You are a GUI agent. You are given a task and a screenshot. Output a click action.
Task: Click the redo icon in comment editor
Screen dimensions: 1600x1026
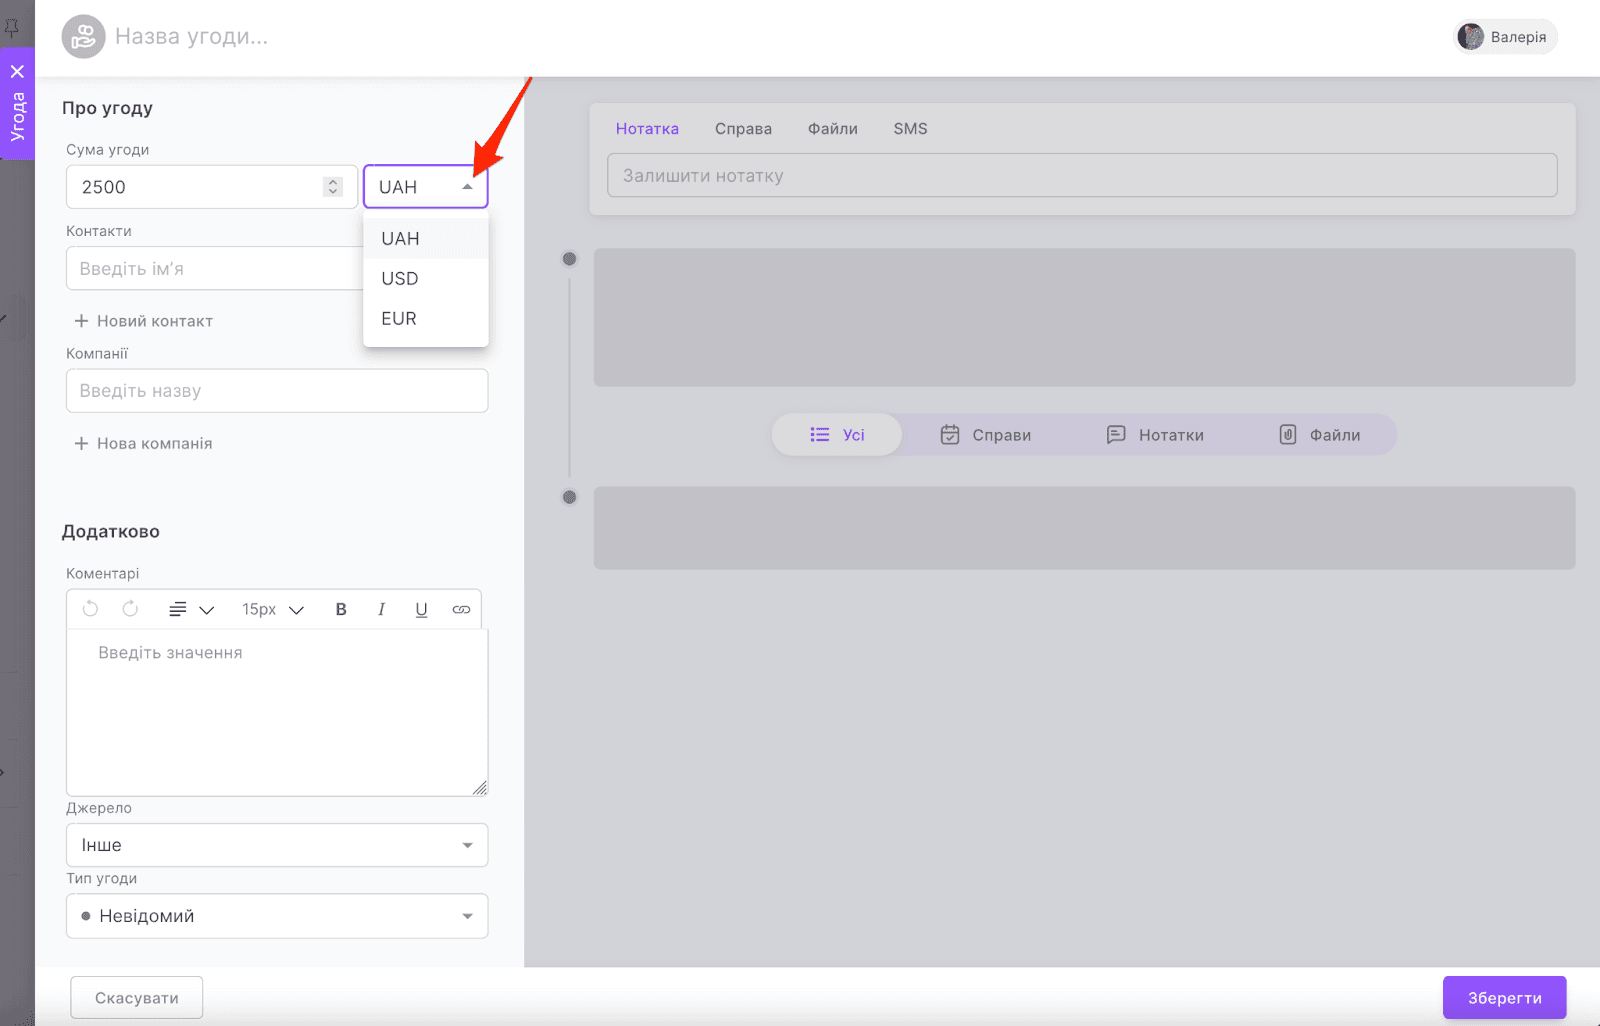coord(130,609)
